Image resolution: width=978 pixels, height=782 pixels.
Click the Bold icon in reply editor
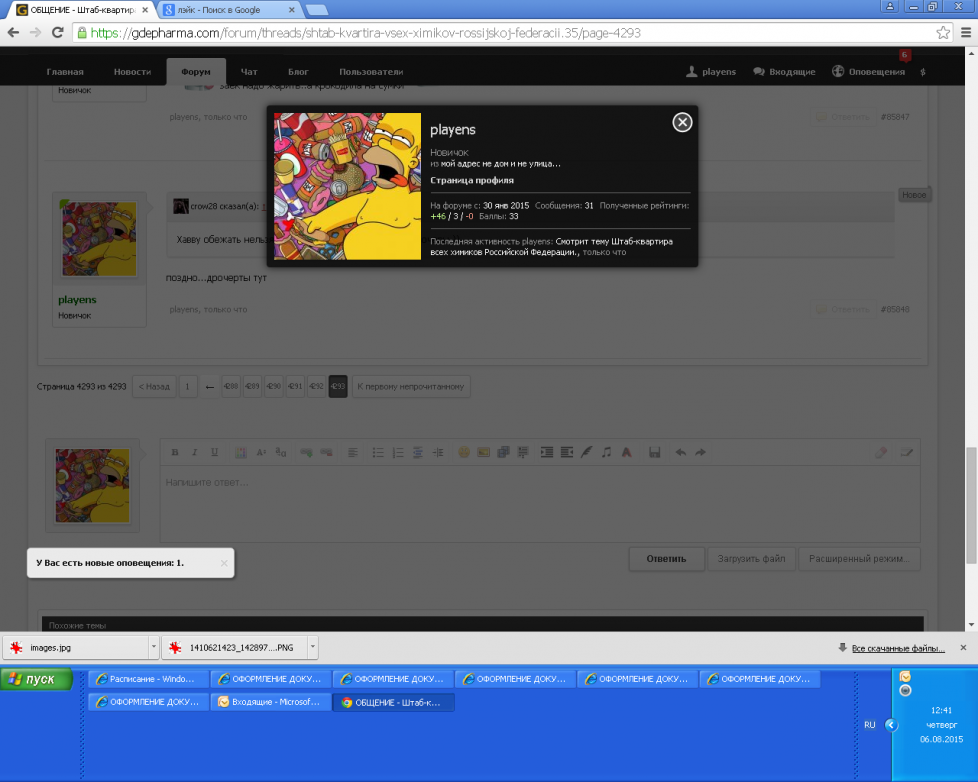[x=175, y=452]
